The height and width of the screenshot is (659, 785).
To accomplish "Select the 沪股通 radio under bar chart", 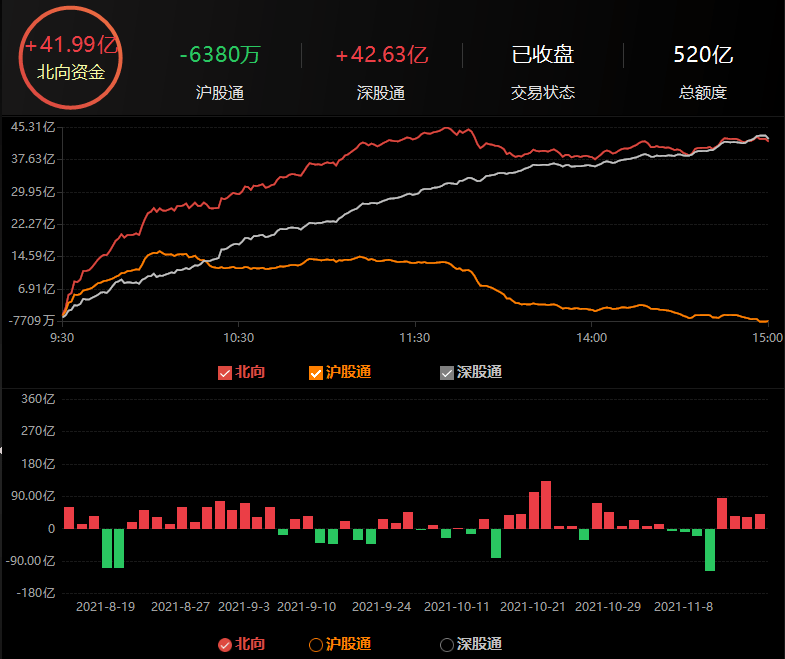I will tap(317, 644).
